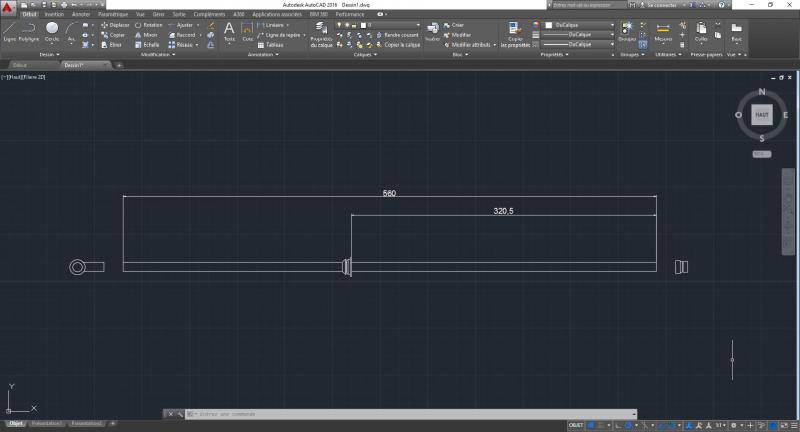Click the Tableau tool
The width and height of the screenshot is (800, 432).
coord(270,45)
